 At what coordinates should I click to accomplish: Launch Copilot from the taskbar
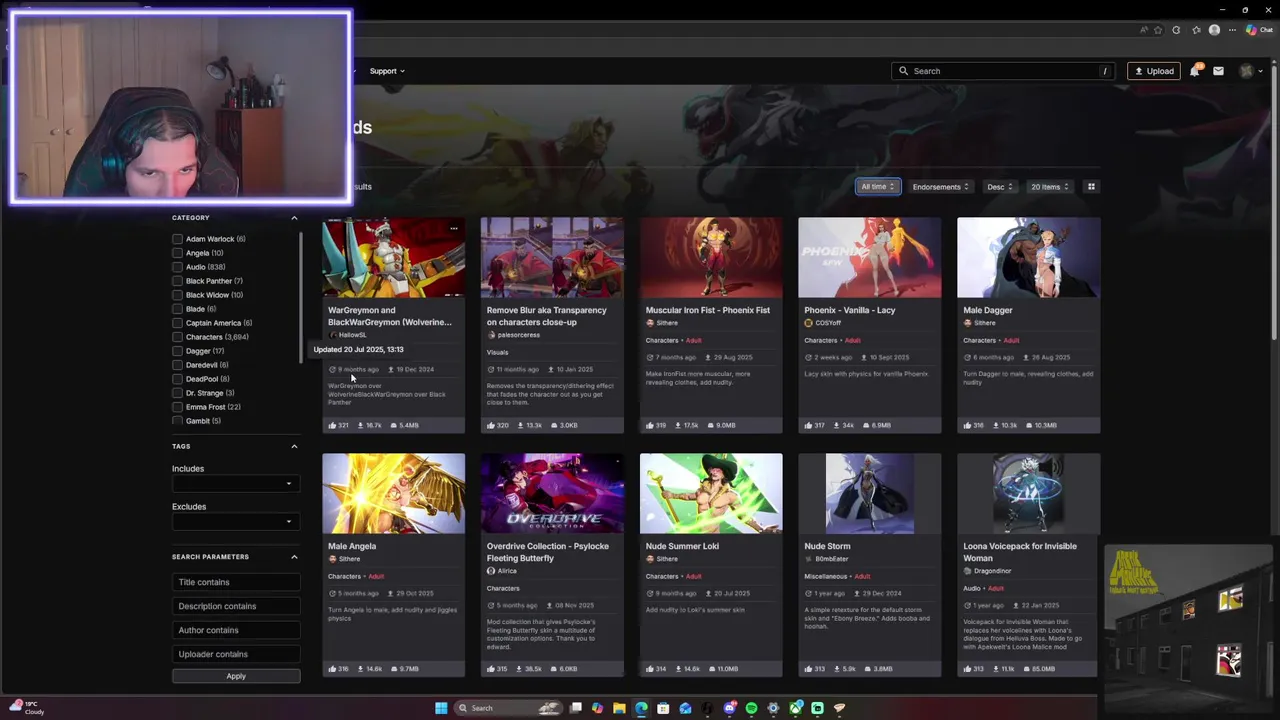598,708
